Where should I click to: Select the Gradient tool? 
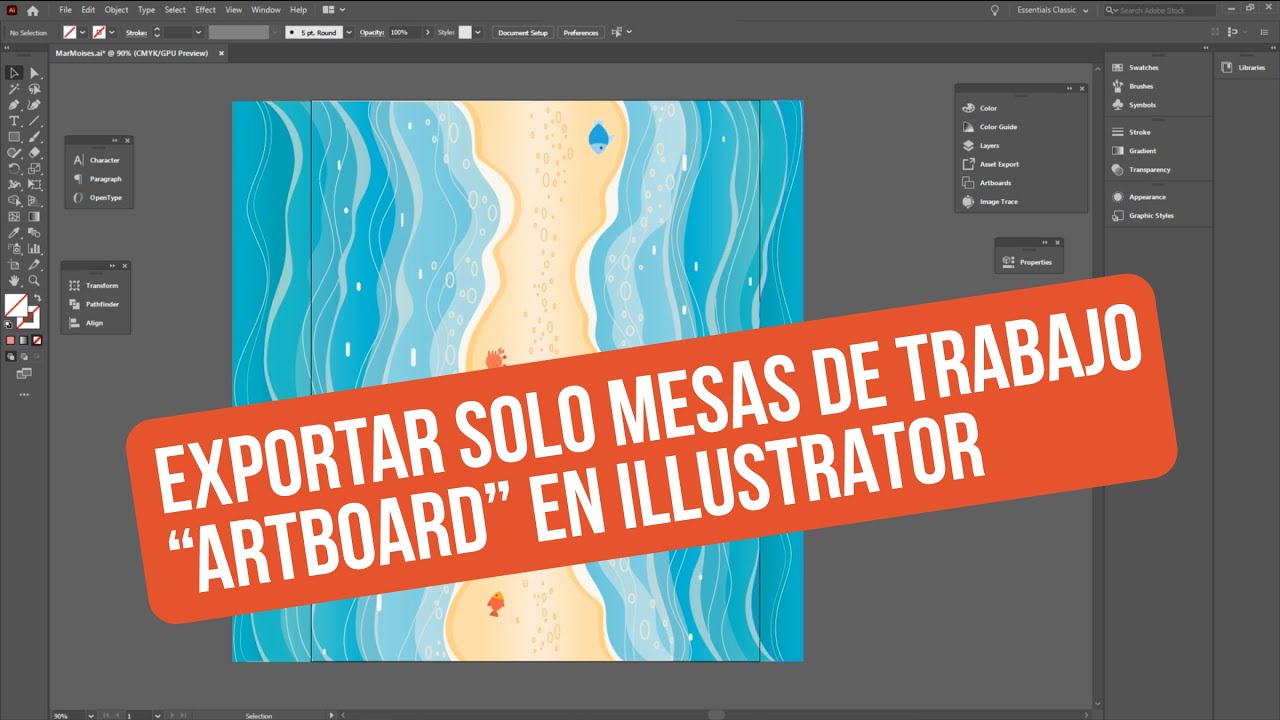click(34, 216)
